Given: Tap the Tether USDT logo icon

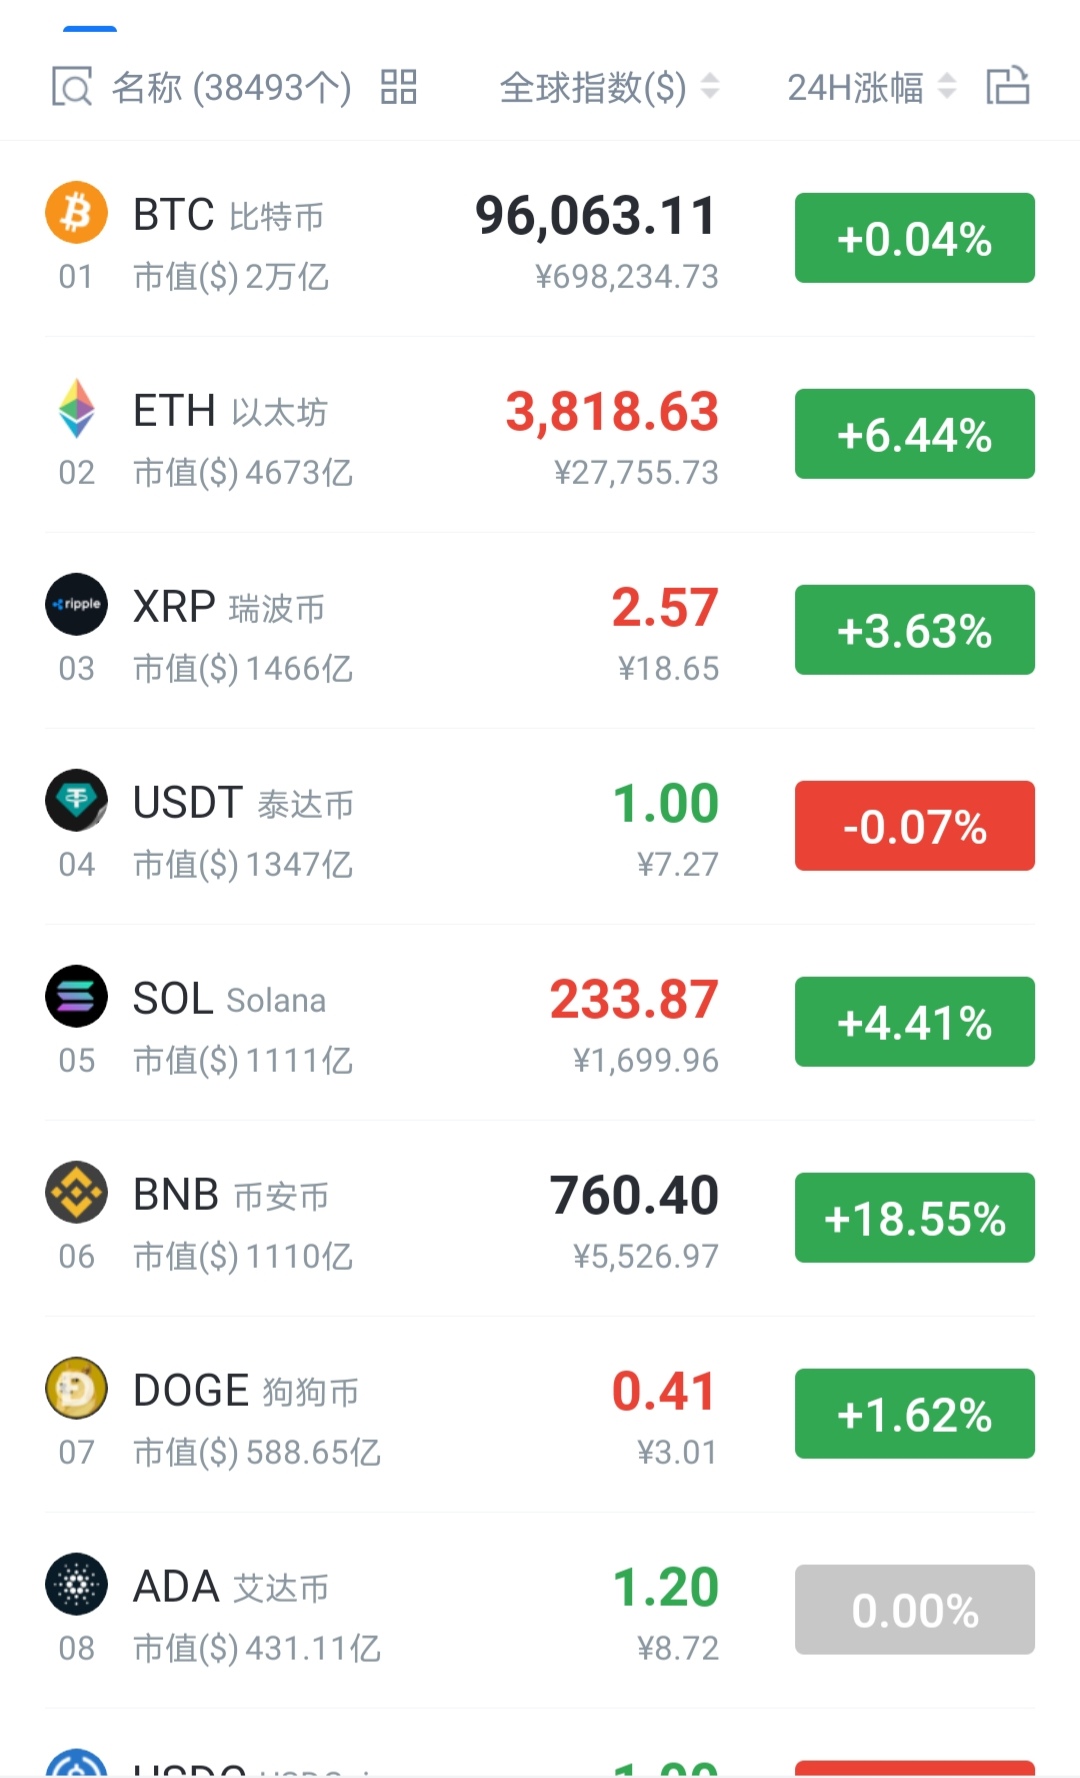Looking at the screenshot, I should pyautogui.click(x=76, y=800).
